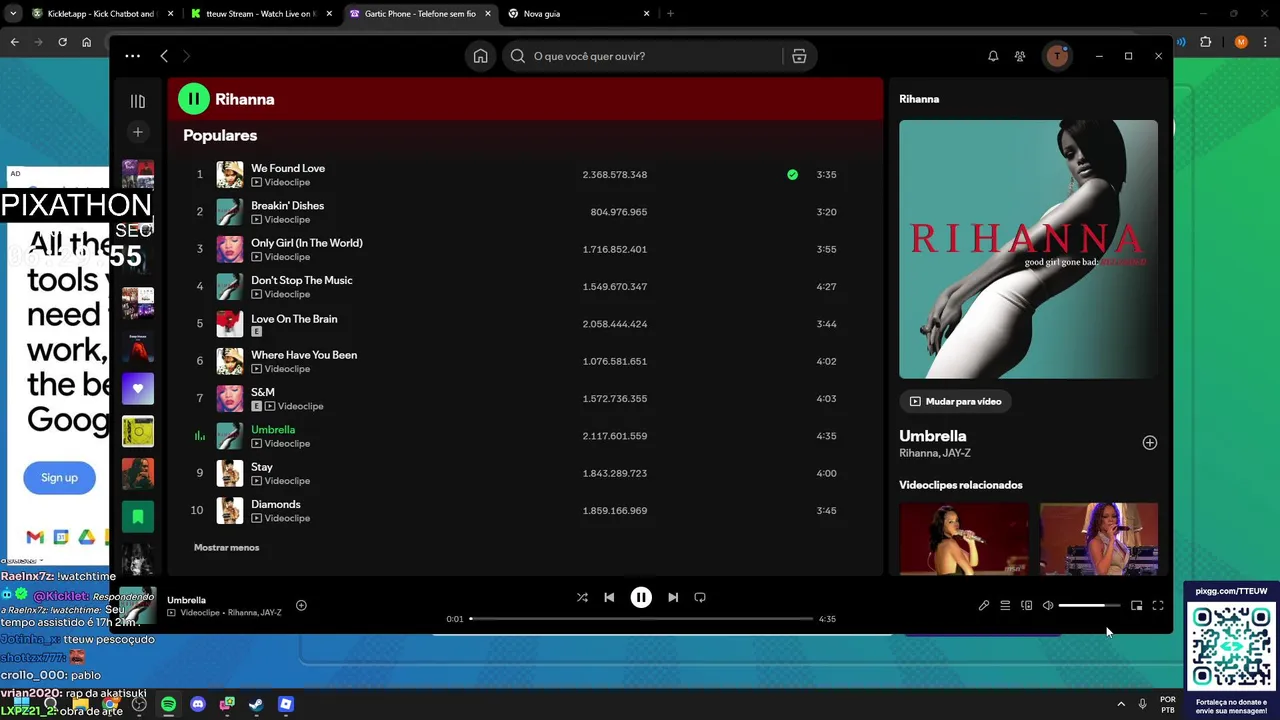
Task: Reload the browser page
Action: (x=62, y=42)
